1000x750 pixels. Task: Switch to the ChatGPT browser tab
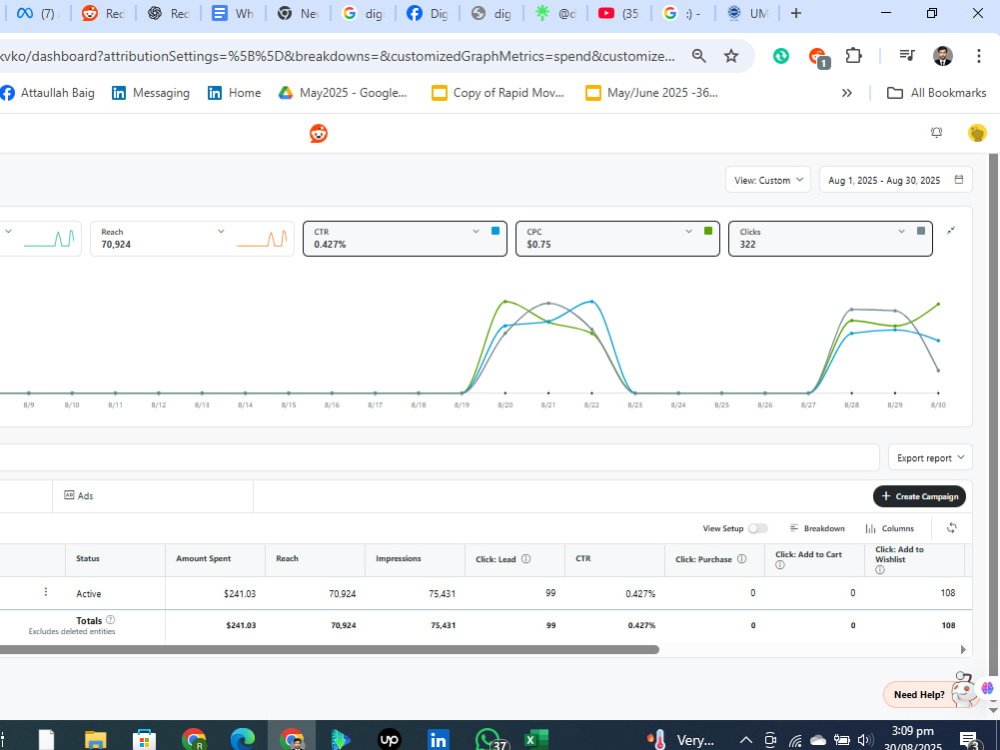[168, 13]
